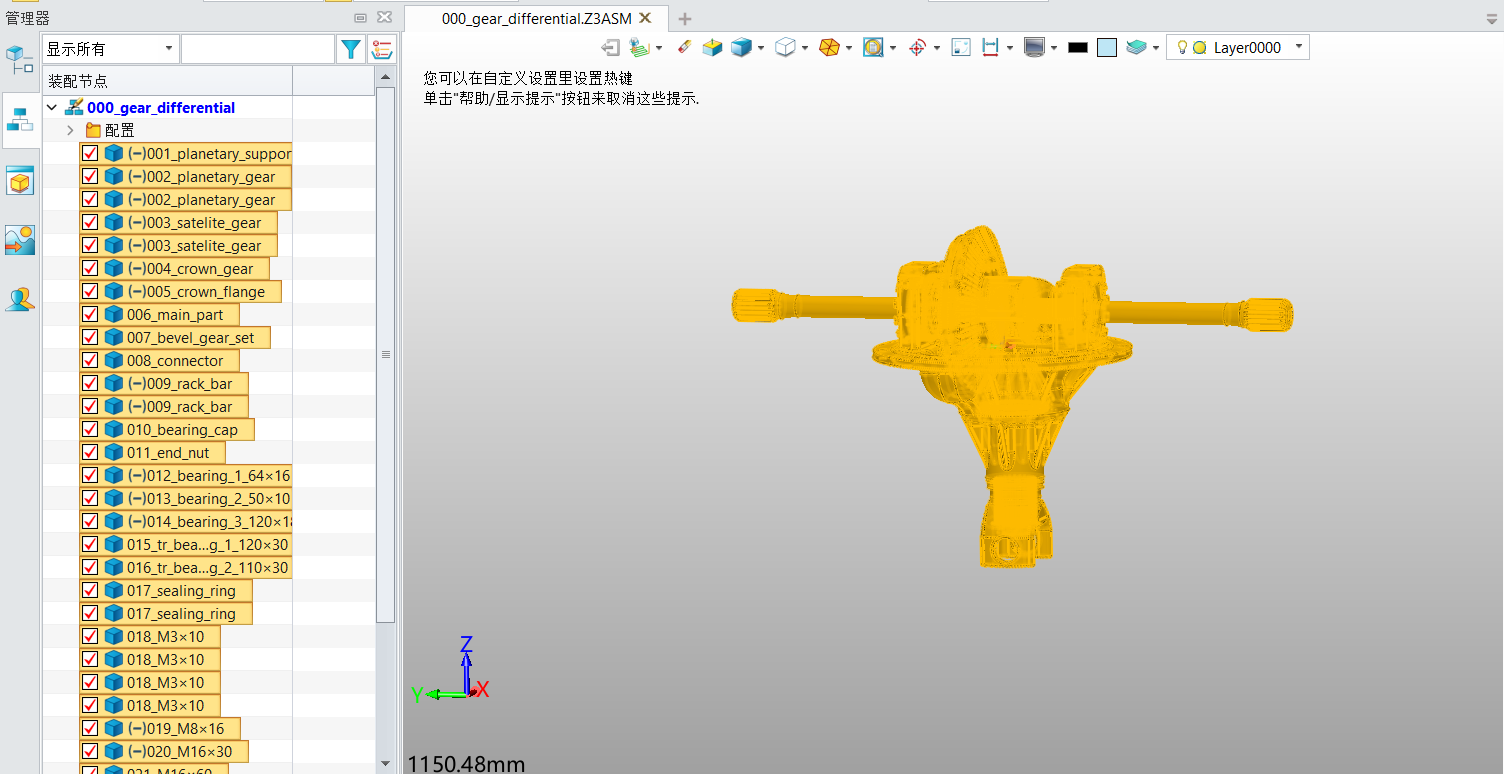Open the user role sidebar icon
The image size is (1504, 774).
pyautogui.click(x=20, y=299)
